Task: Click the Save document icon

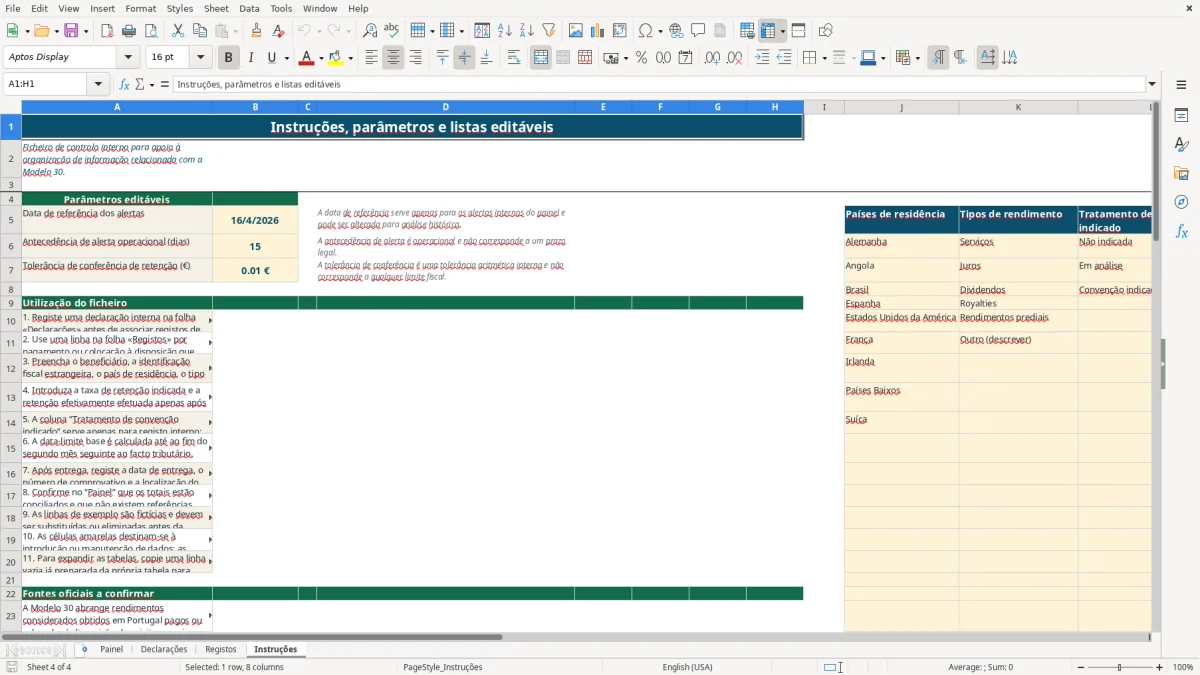Action: (71, 31)
